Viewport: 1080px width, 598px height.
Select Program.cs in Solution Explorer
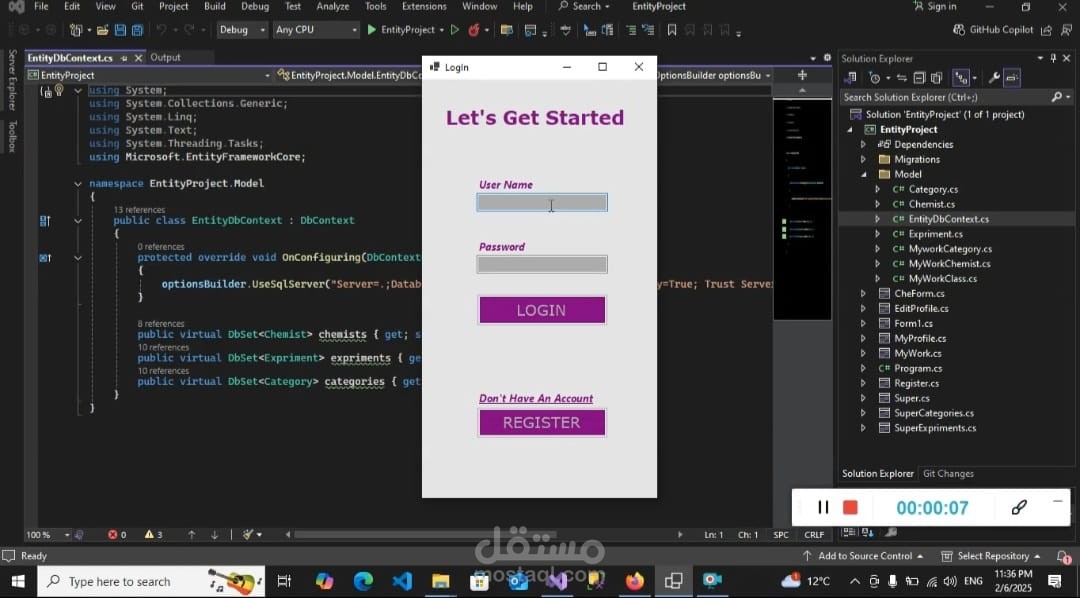[917, 368]
